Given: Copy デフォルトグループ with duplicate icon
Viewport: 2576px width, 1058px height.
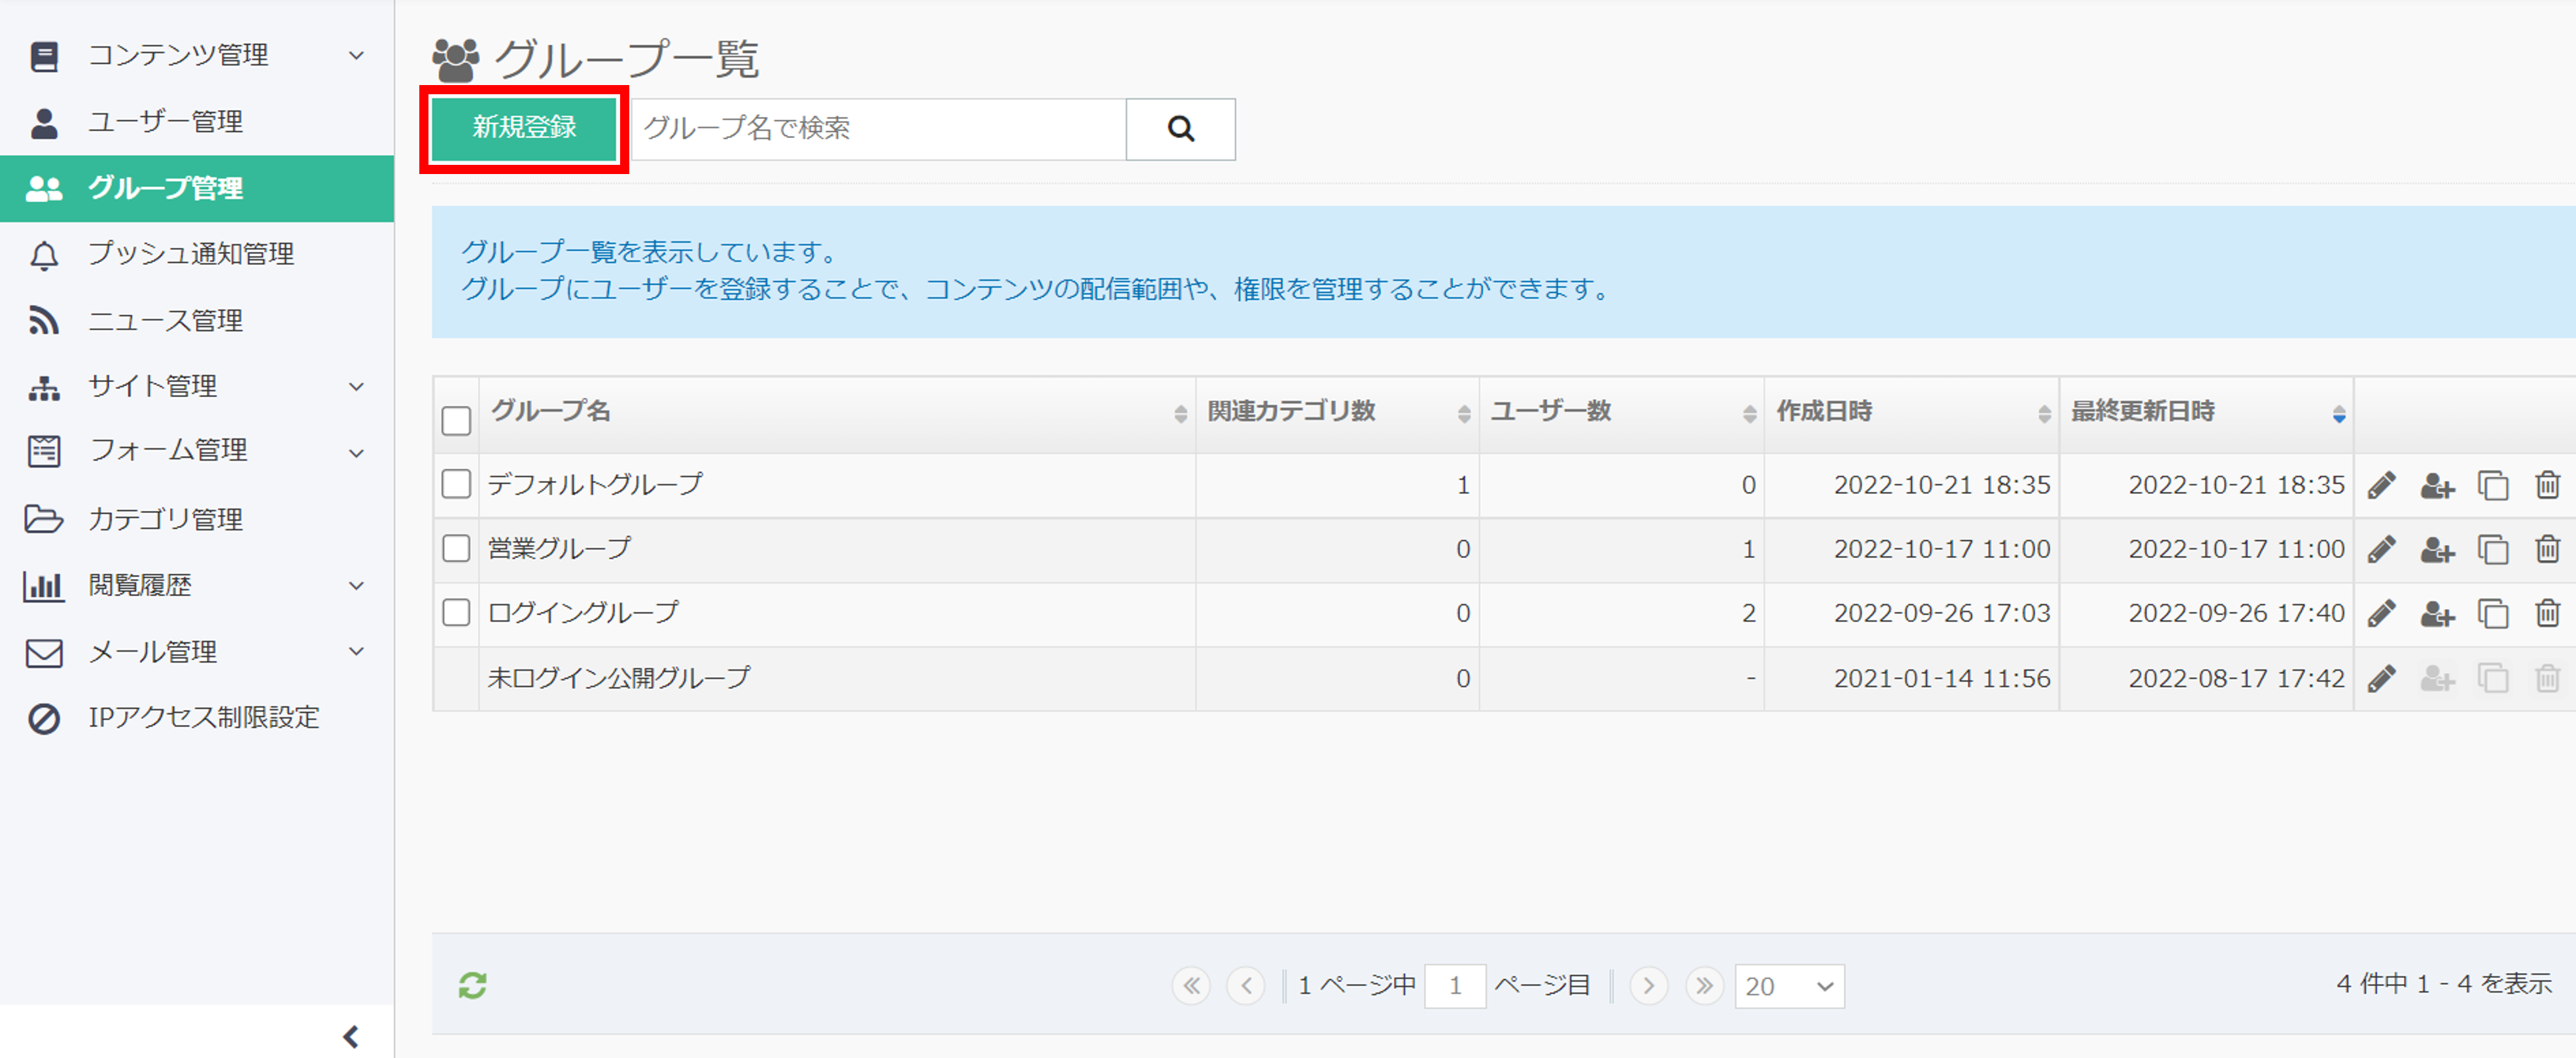Looking at the screenshot, I should tap(2493, 485).
